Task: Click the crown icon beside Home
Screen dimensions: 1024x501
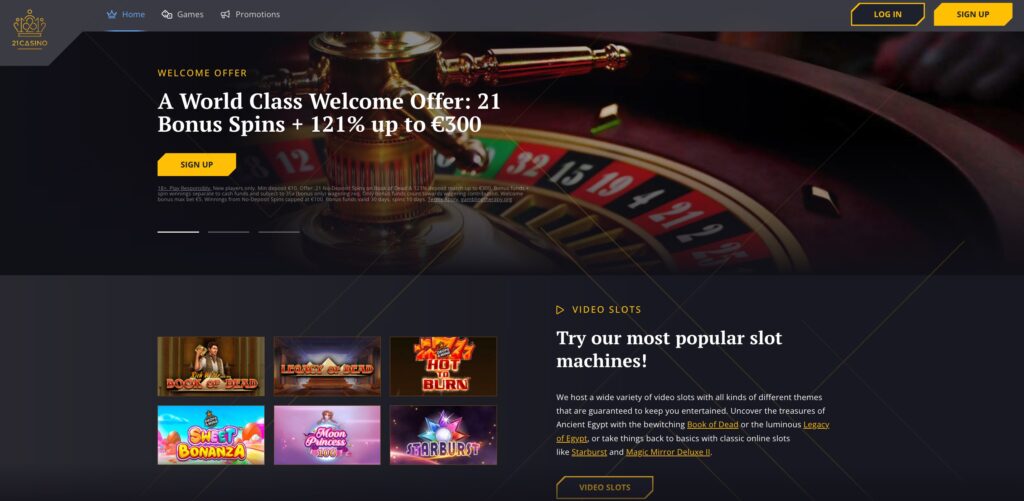Action: [112, 14]
